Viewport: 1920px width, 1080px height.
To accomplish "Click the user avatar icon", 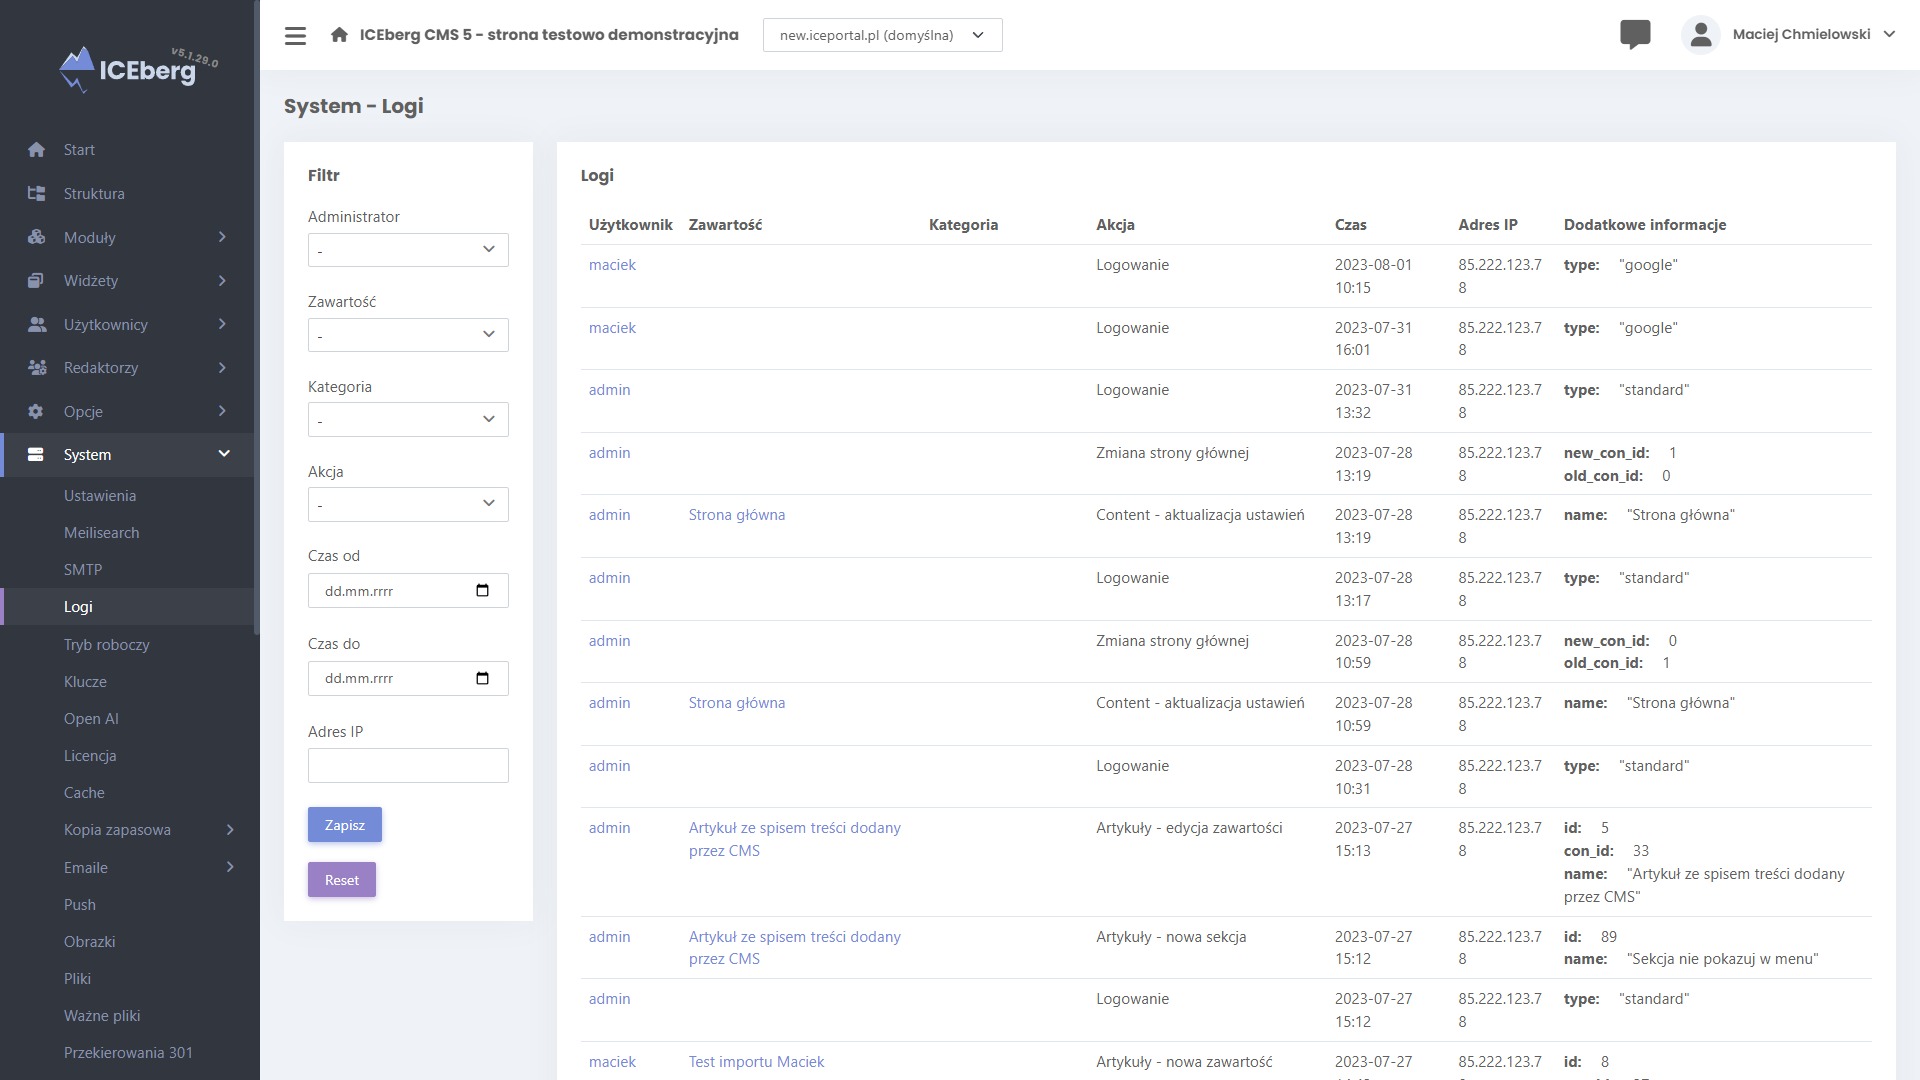I will pyautogui.click(x=1700, y=35).
